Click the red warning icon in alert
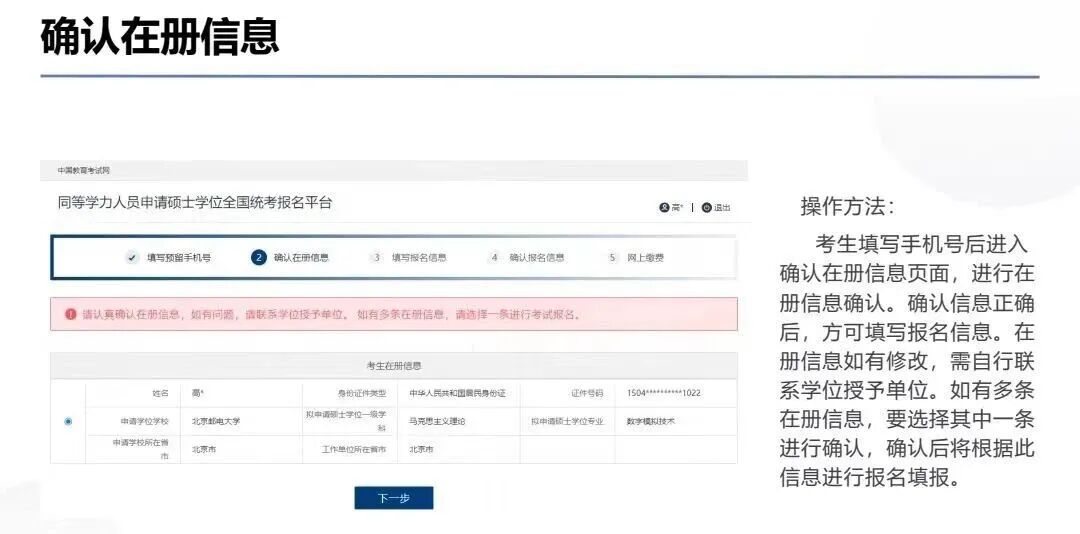 pyautogui.click(x=70, y=314)
